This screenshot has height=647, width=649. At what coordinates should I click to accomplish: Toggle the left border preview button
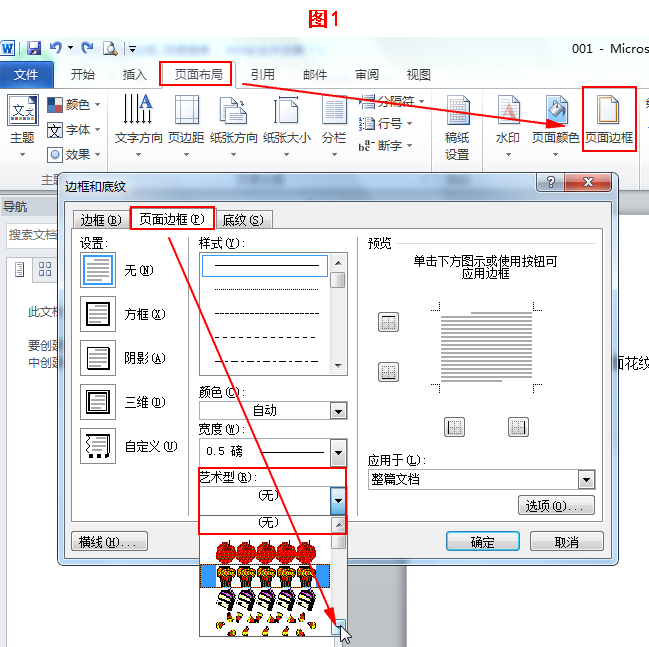454,427
